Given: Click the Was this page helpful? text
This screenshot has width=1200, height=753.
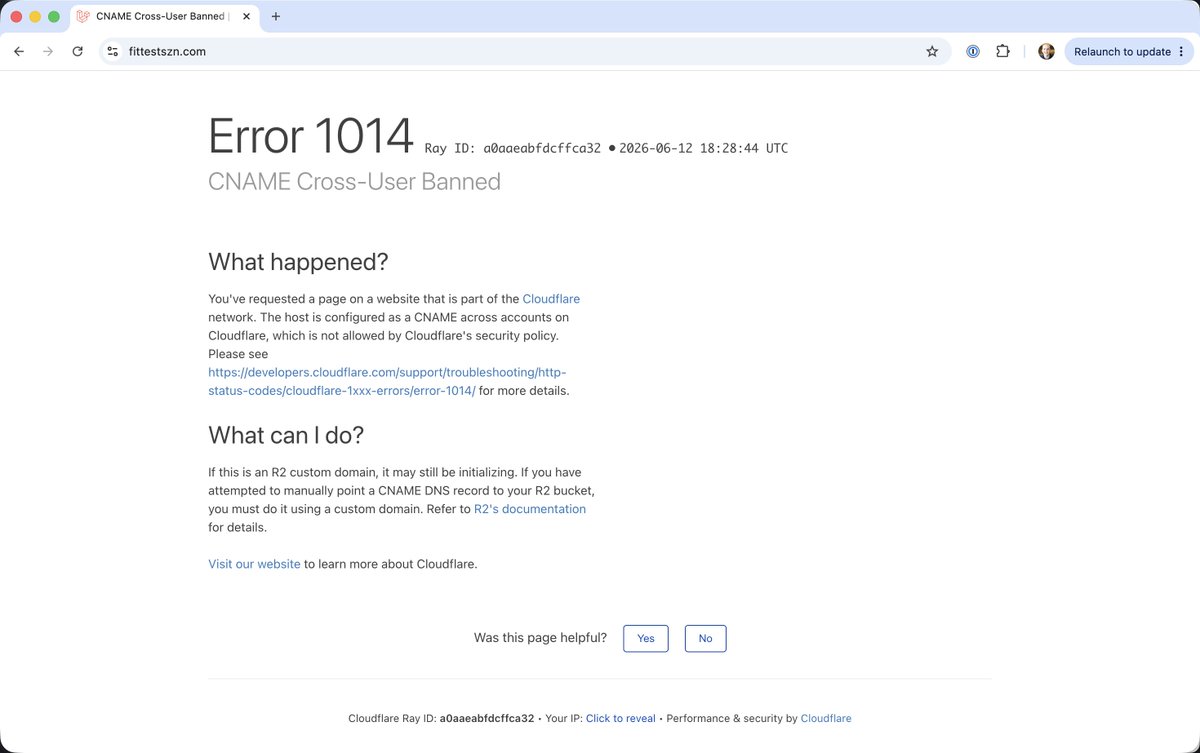Looking at the screenshot, I should click(x=540, y=638).
